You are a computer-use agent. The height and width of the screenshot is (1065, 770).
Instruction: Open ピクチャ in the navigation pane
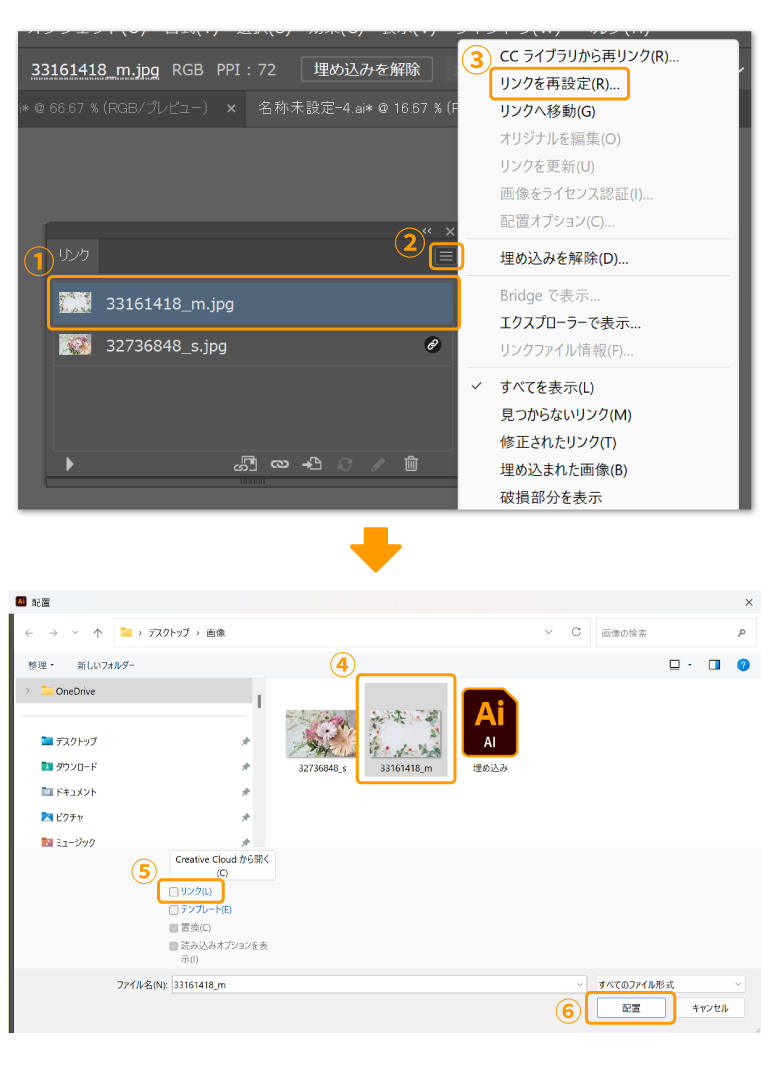(x=69, y=817)
